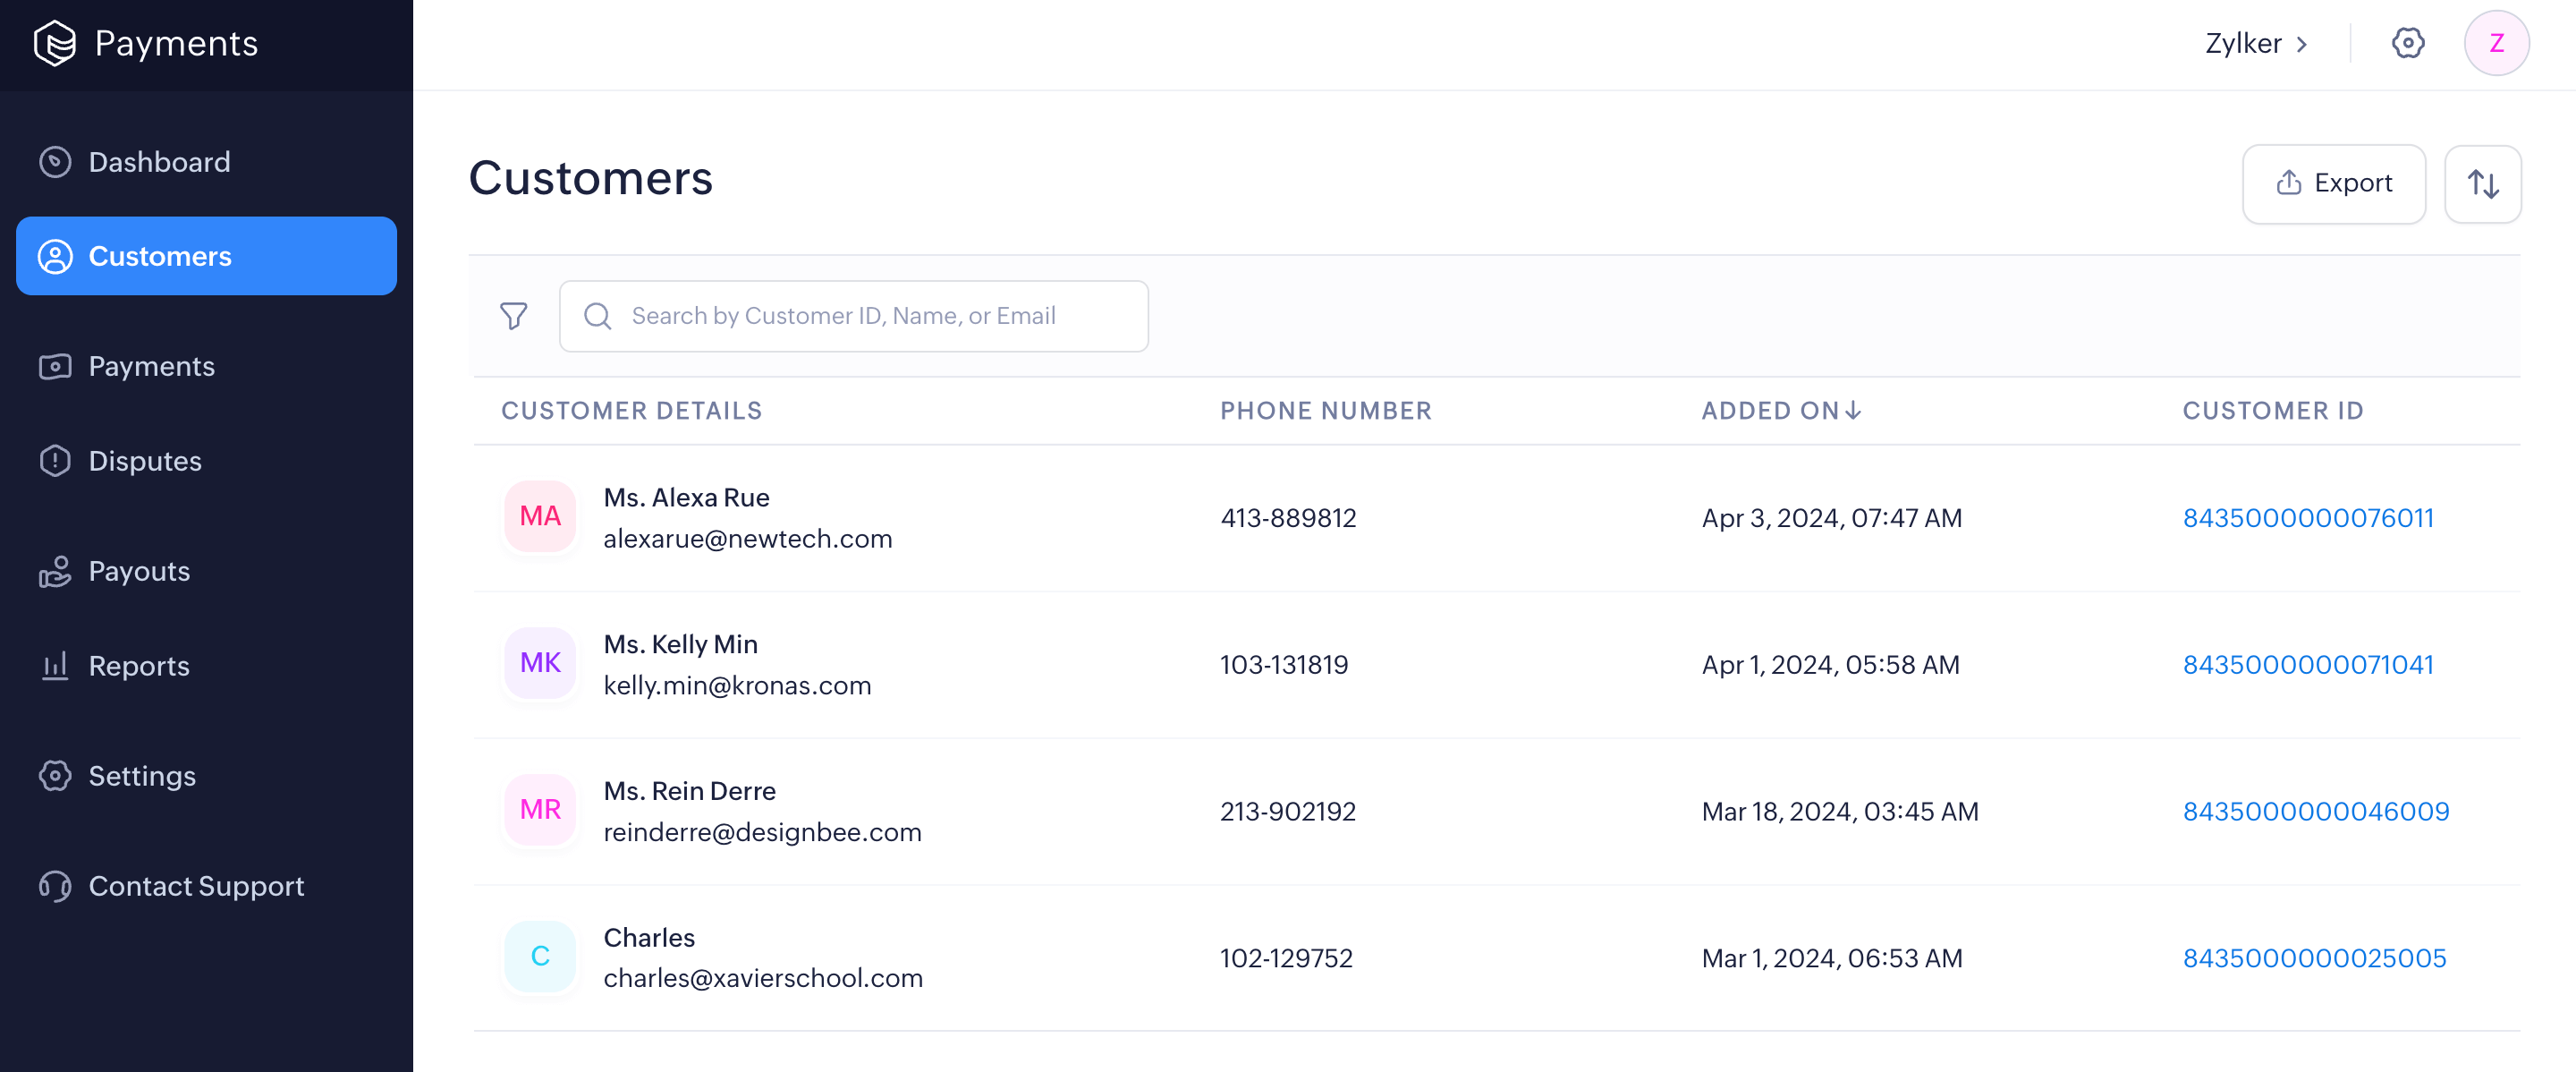Click the MA avatar for Alexa Rue

[540, 516]
